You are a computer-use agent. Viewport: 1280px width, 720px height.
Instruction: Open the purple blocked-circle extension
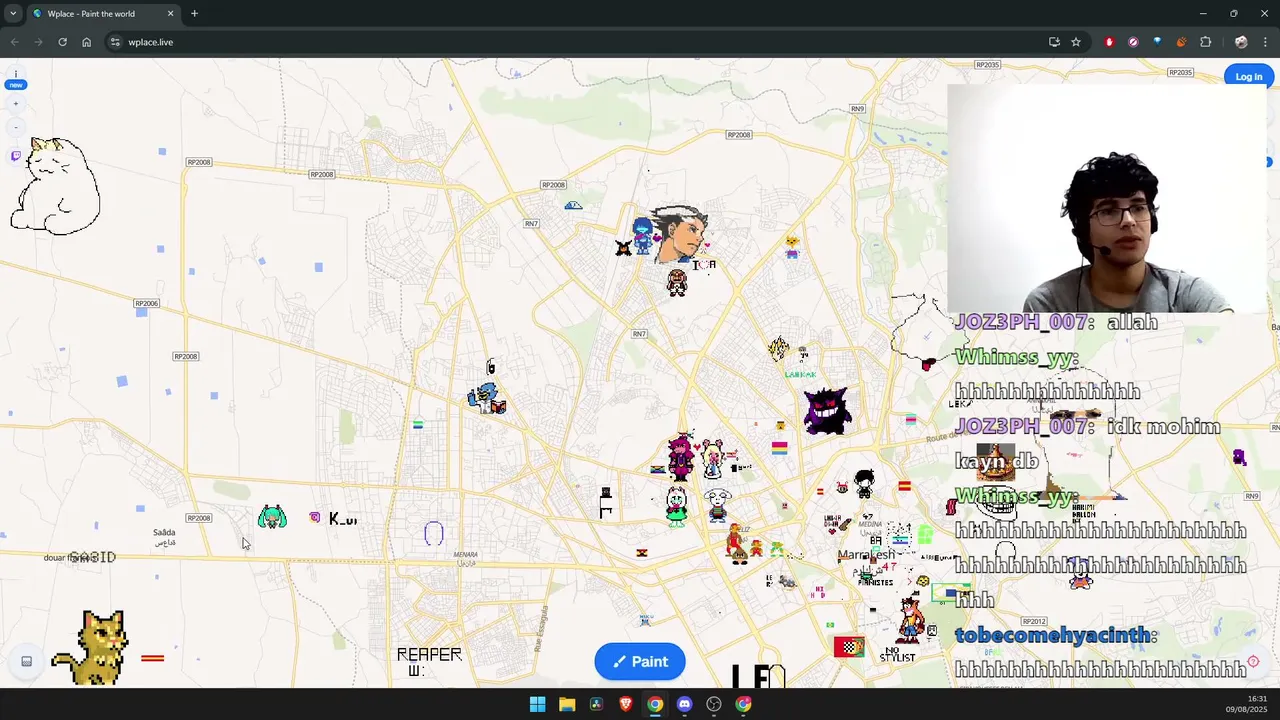[1133, 42]
